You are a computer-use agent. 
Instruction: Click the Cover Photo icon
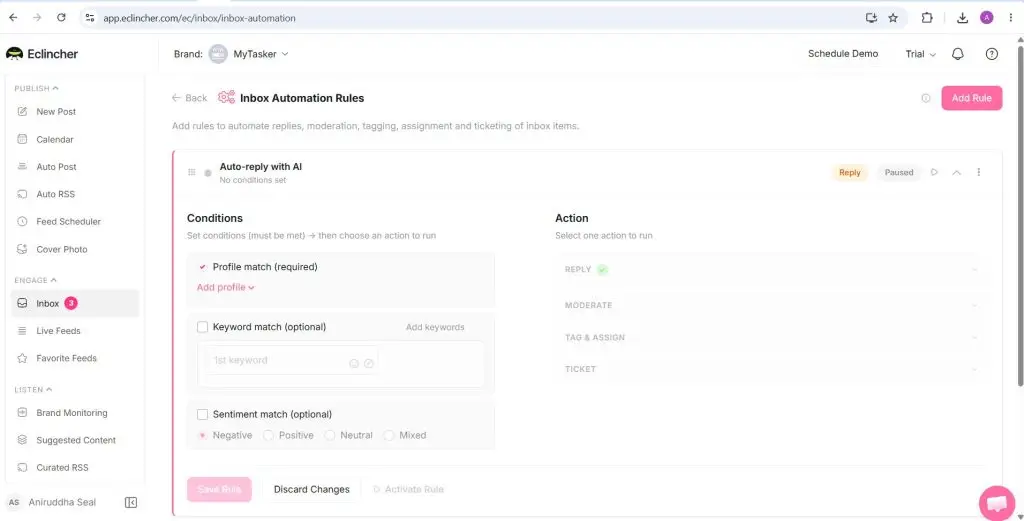pyautogui.click(x=22, y=249)
